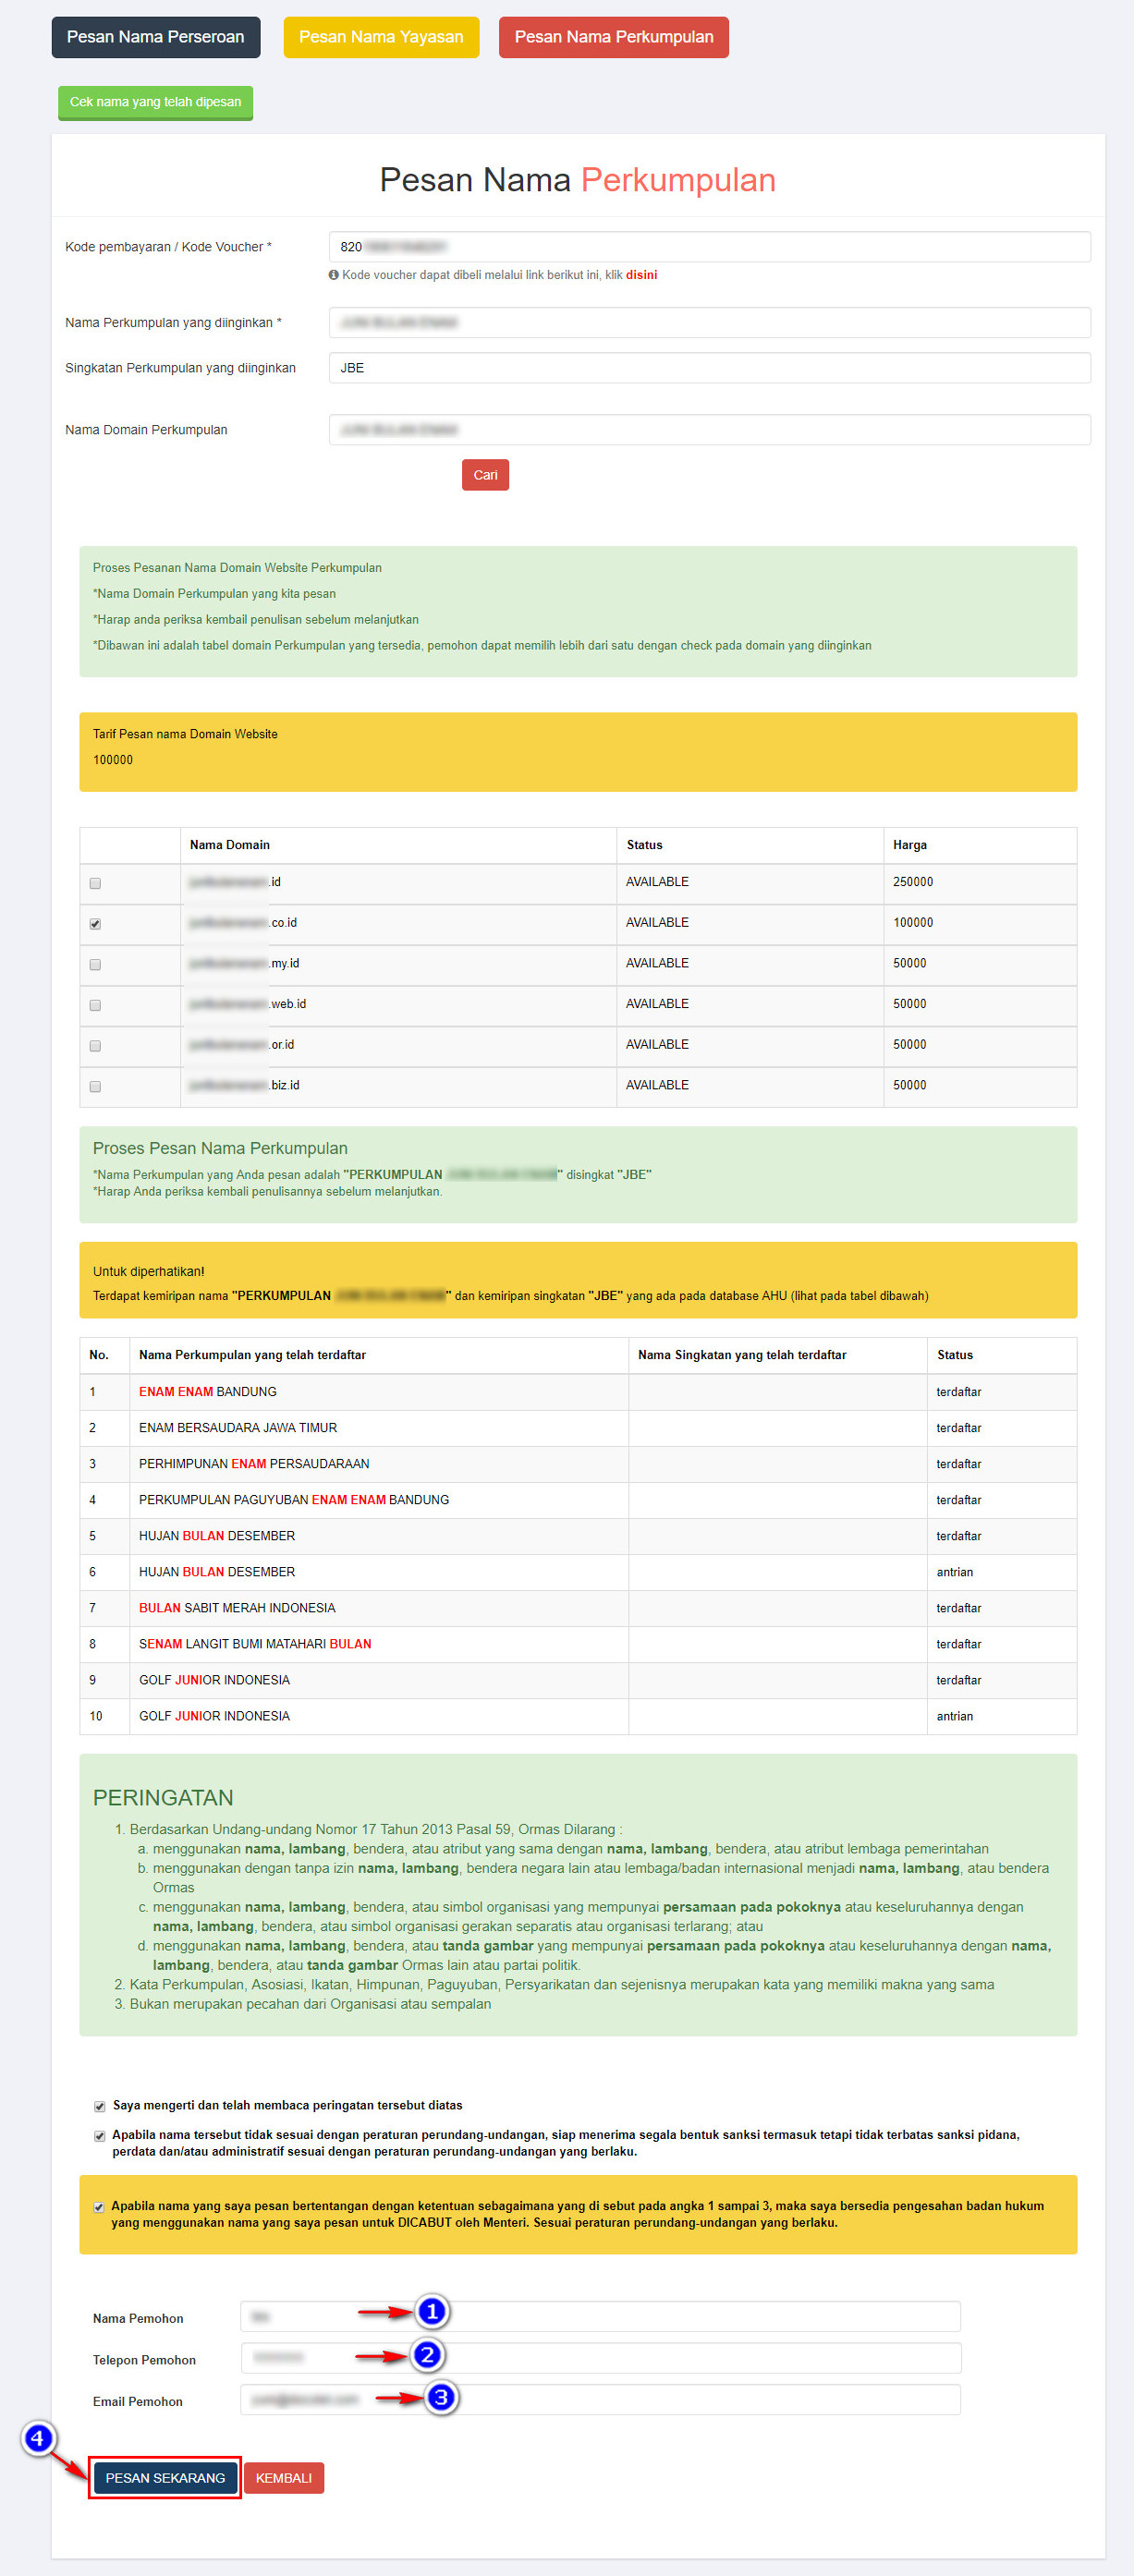Click the red KEMBALI button

coord(284,2478)
